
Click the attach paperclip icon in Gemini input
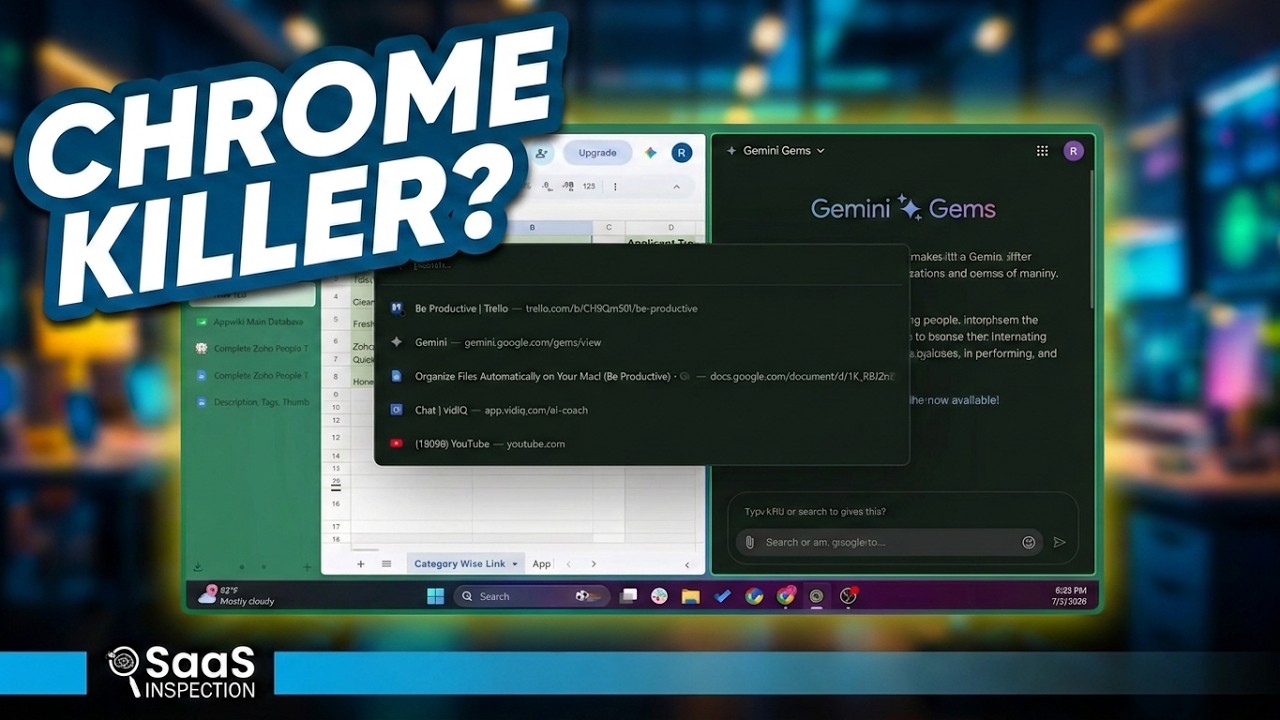tap(749, 542)
